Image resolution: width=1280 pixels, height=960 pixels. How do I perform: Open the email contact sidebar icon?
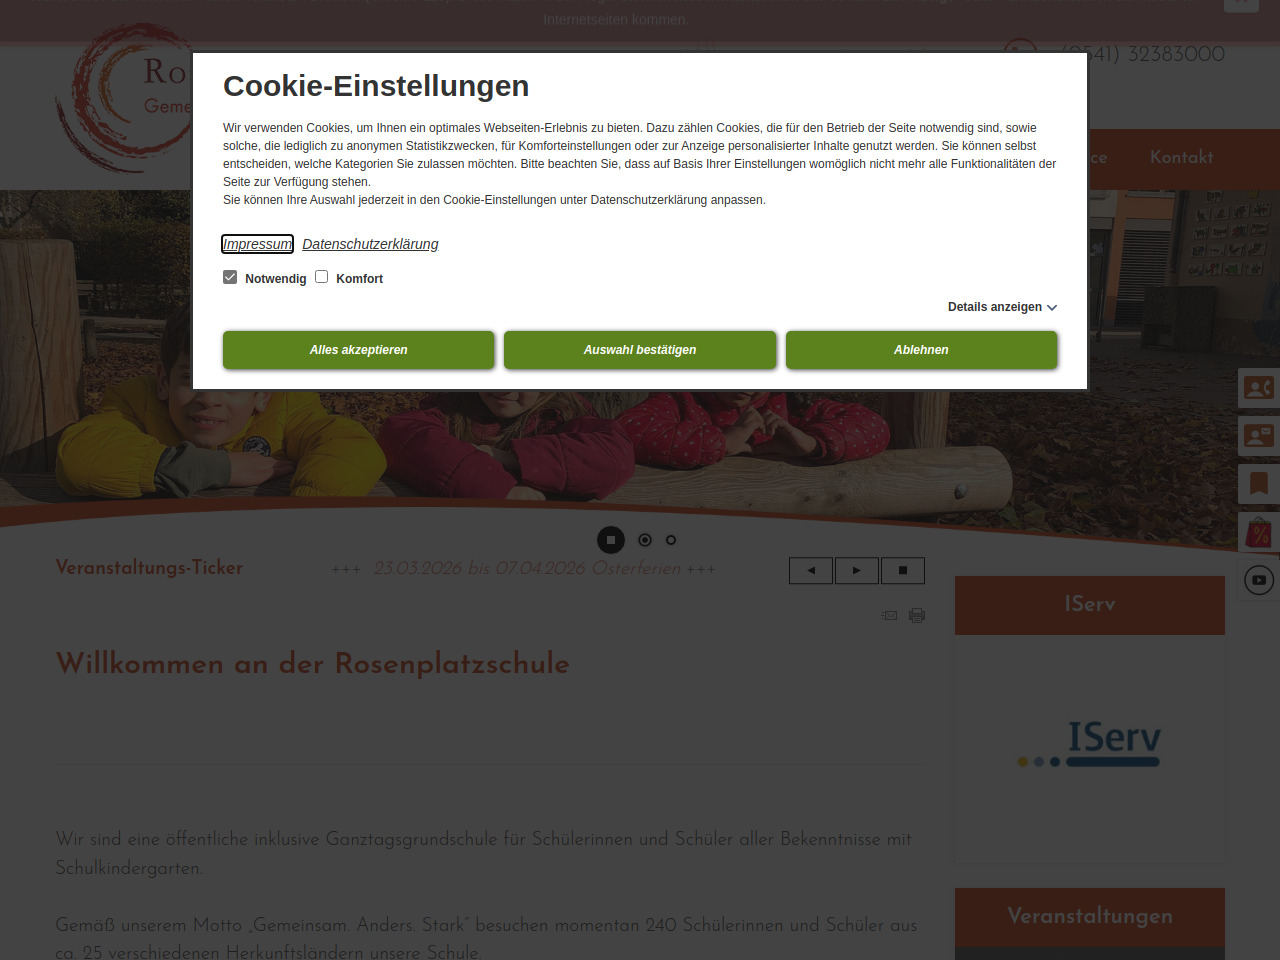point(1258,436)
